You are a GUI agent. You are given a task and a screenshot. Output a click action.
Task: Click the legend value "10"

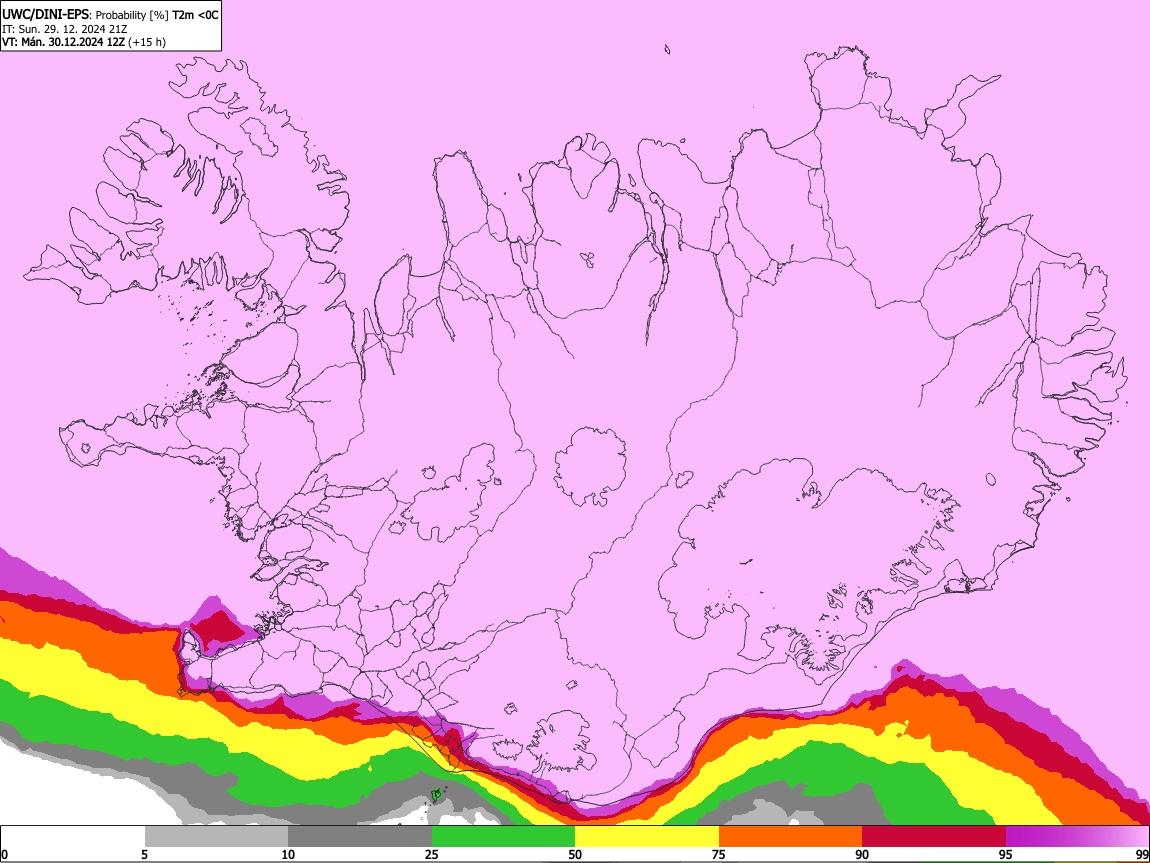point(288,855)
